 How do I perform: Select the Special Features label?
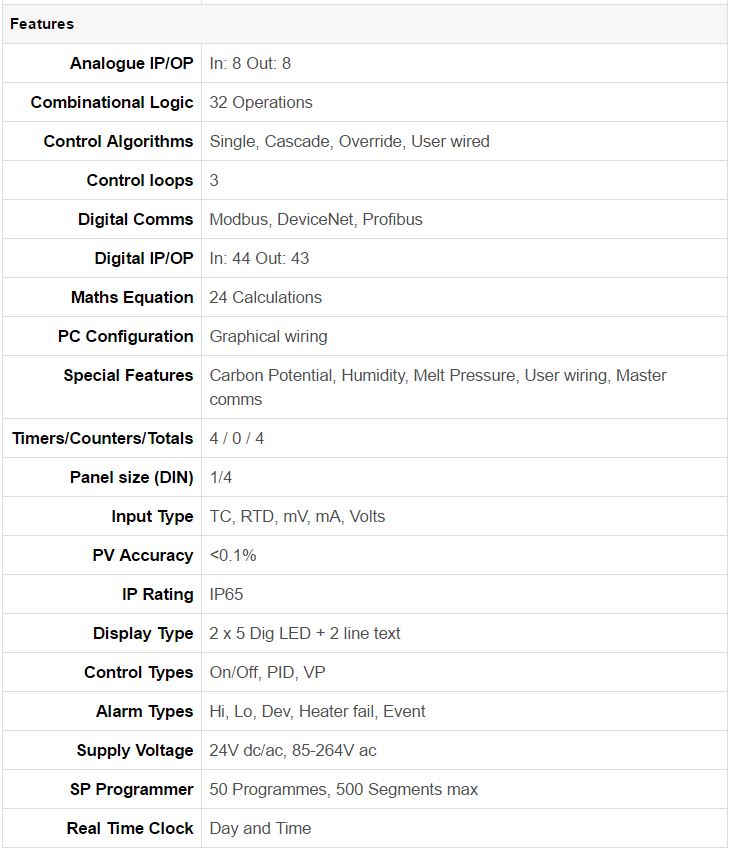click(x=128, y=375)
